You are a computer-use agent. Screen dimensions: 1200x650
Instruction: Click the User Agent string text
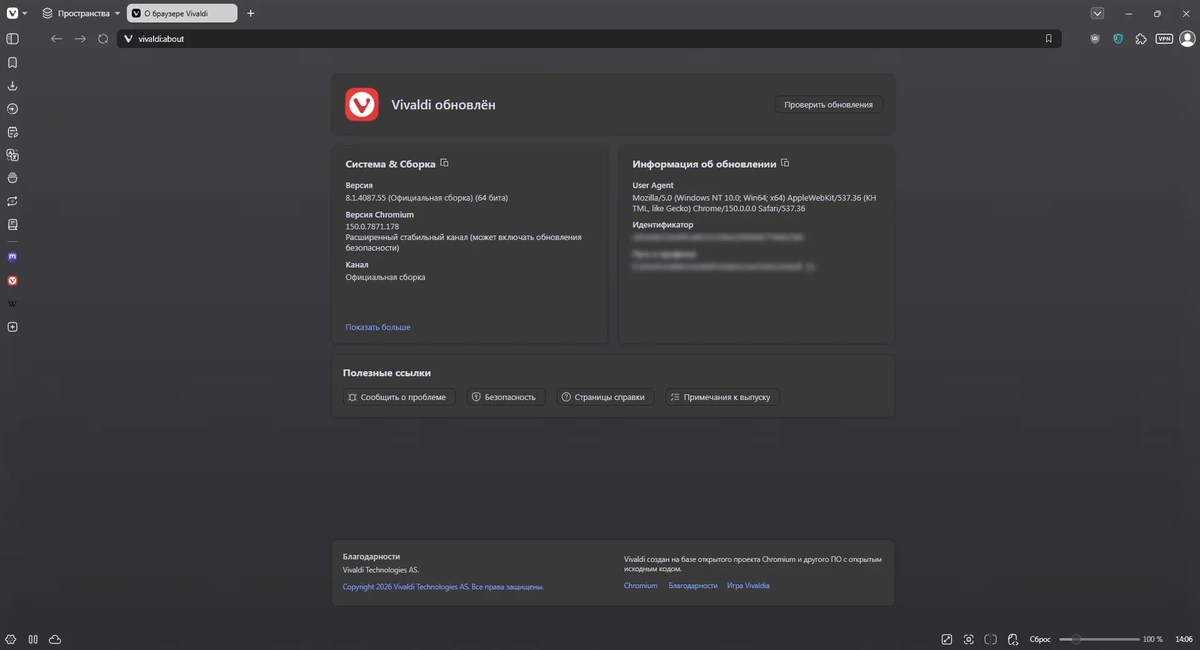[754, 203]
